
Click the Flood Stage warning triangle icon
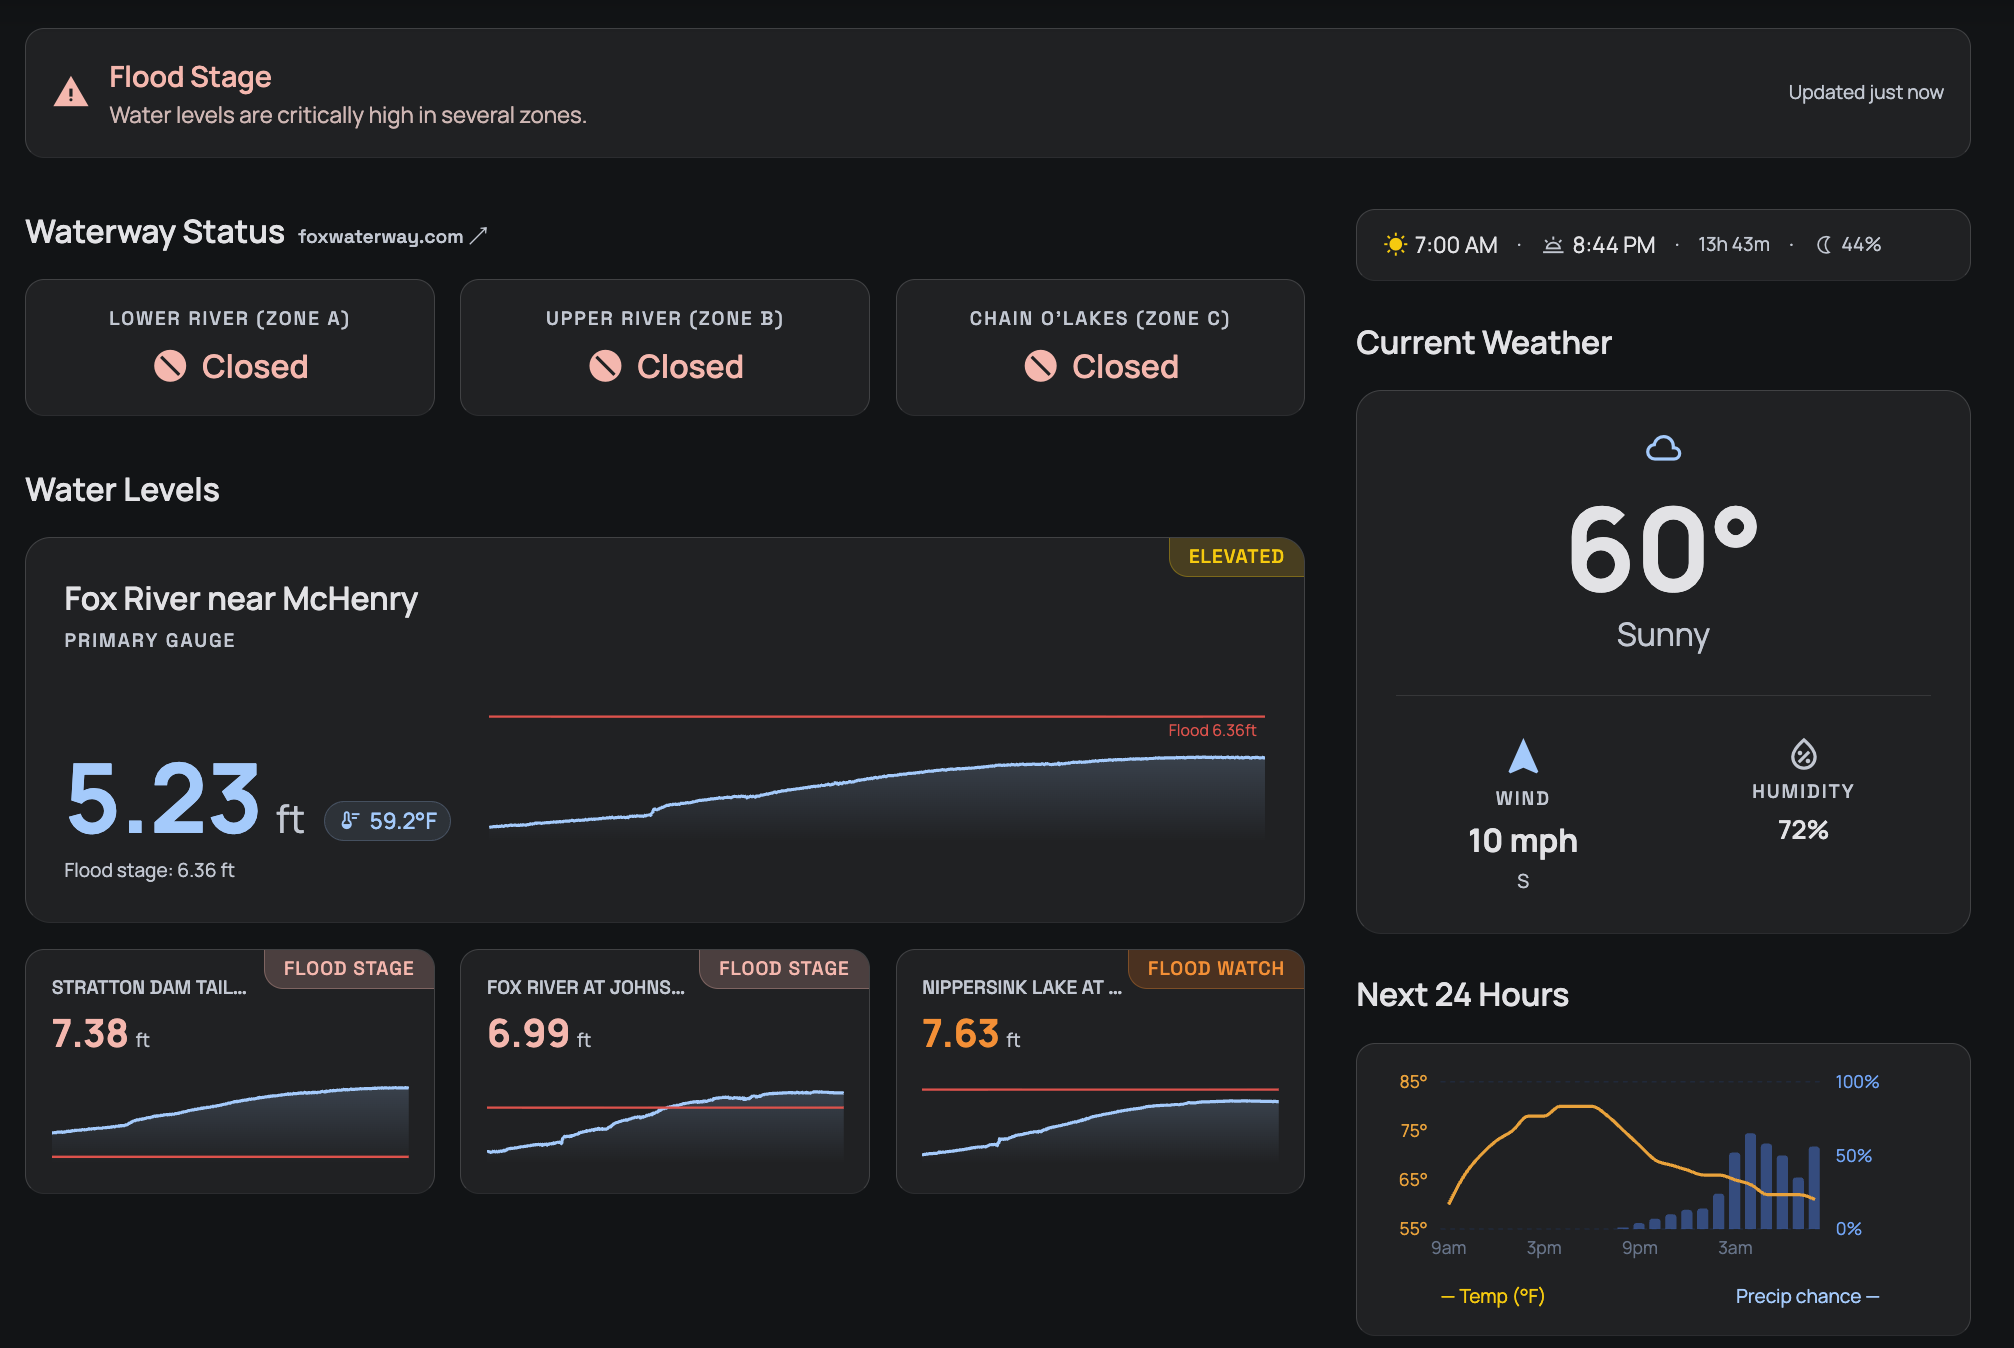click(71, 91)
